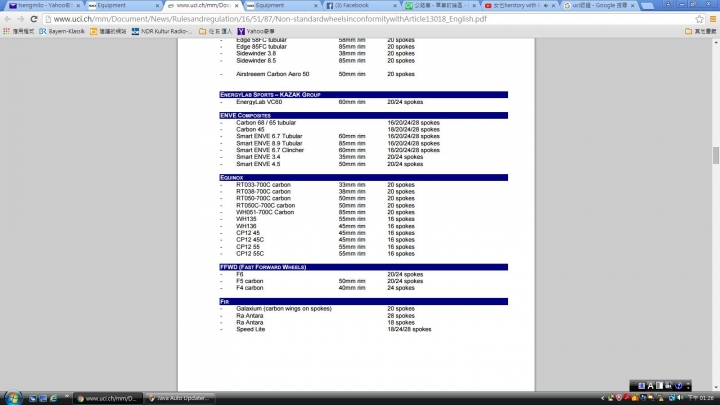Go forward with the browser forward arrow
Screen dimensions: 720x405
pyautogui.click(x=21, y=19)
